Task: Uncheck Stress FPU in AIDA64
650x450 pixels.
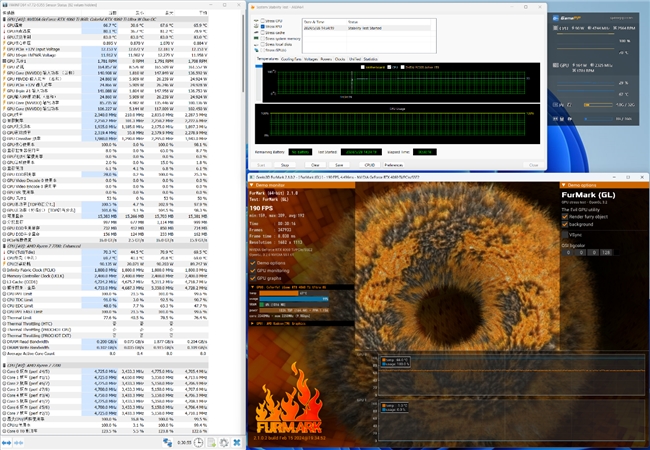Action: (262, 27)
